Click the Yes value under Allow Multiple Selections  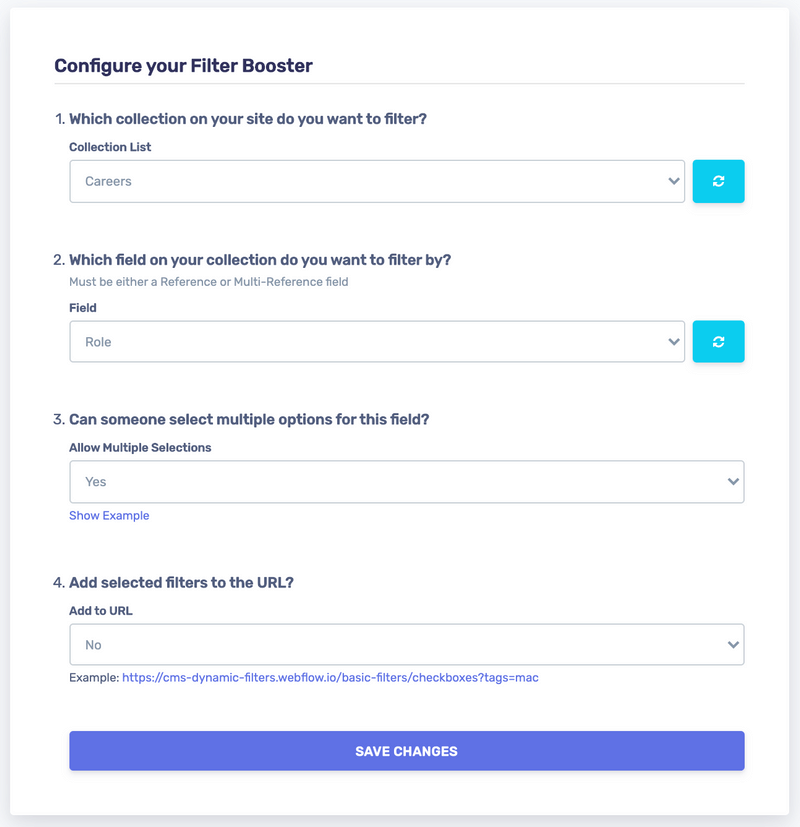click(x=97, y=481)
